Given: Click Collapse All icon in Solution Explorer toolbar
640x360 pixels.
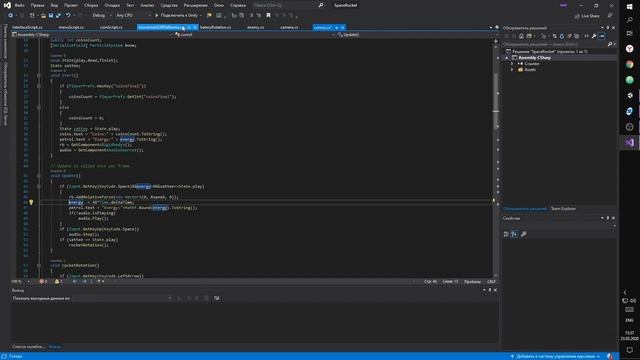Looking at the screenshot, I should 569,36.
